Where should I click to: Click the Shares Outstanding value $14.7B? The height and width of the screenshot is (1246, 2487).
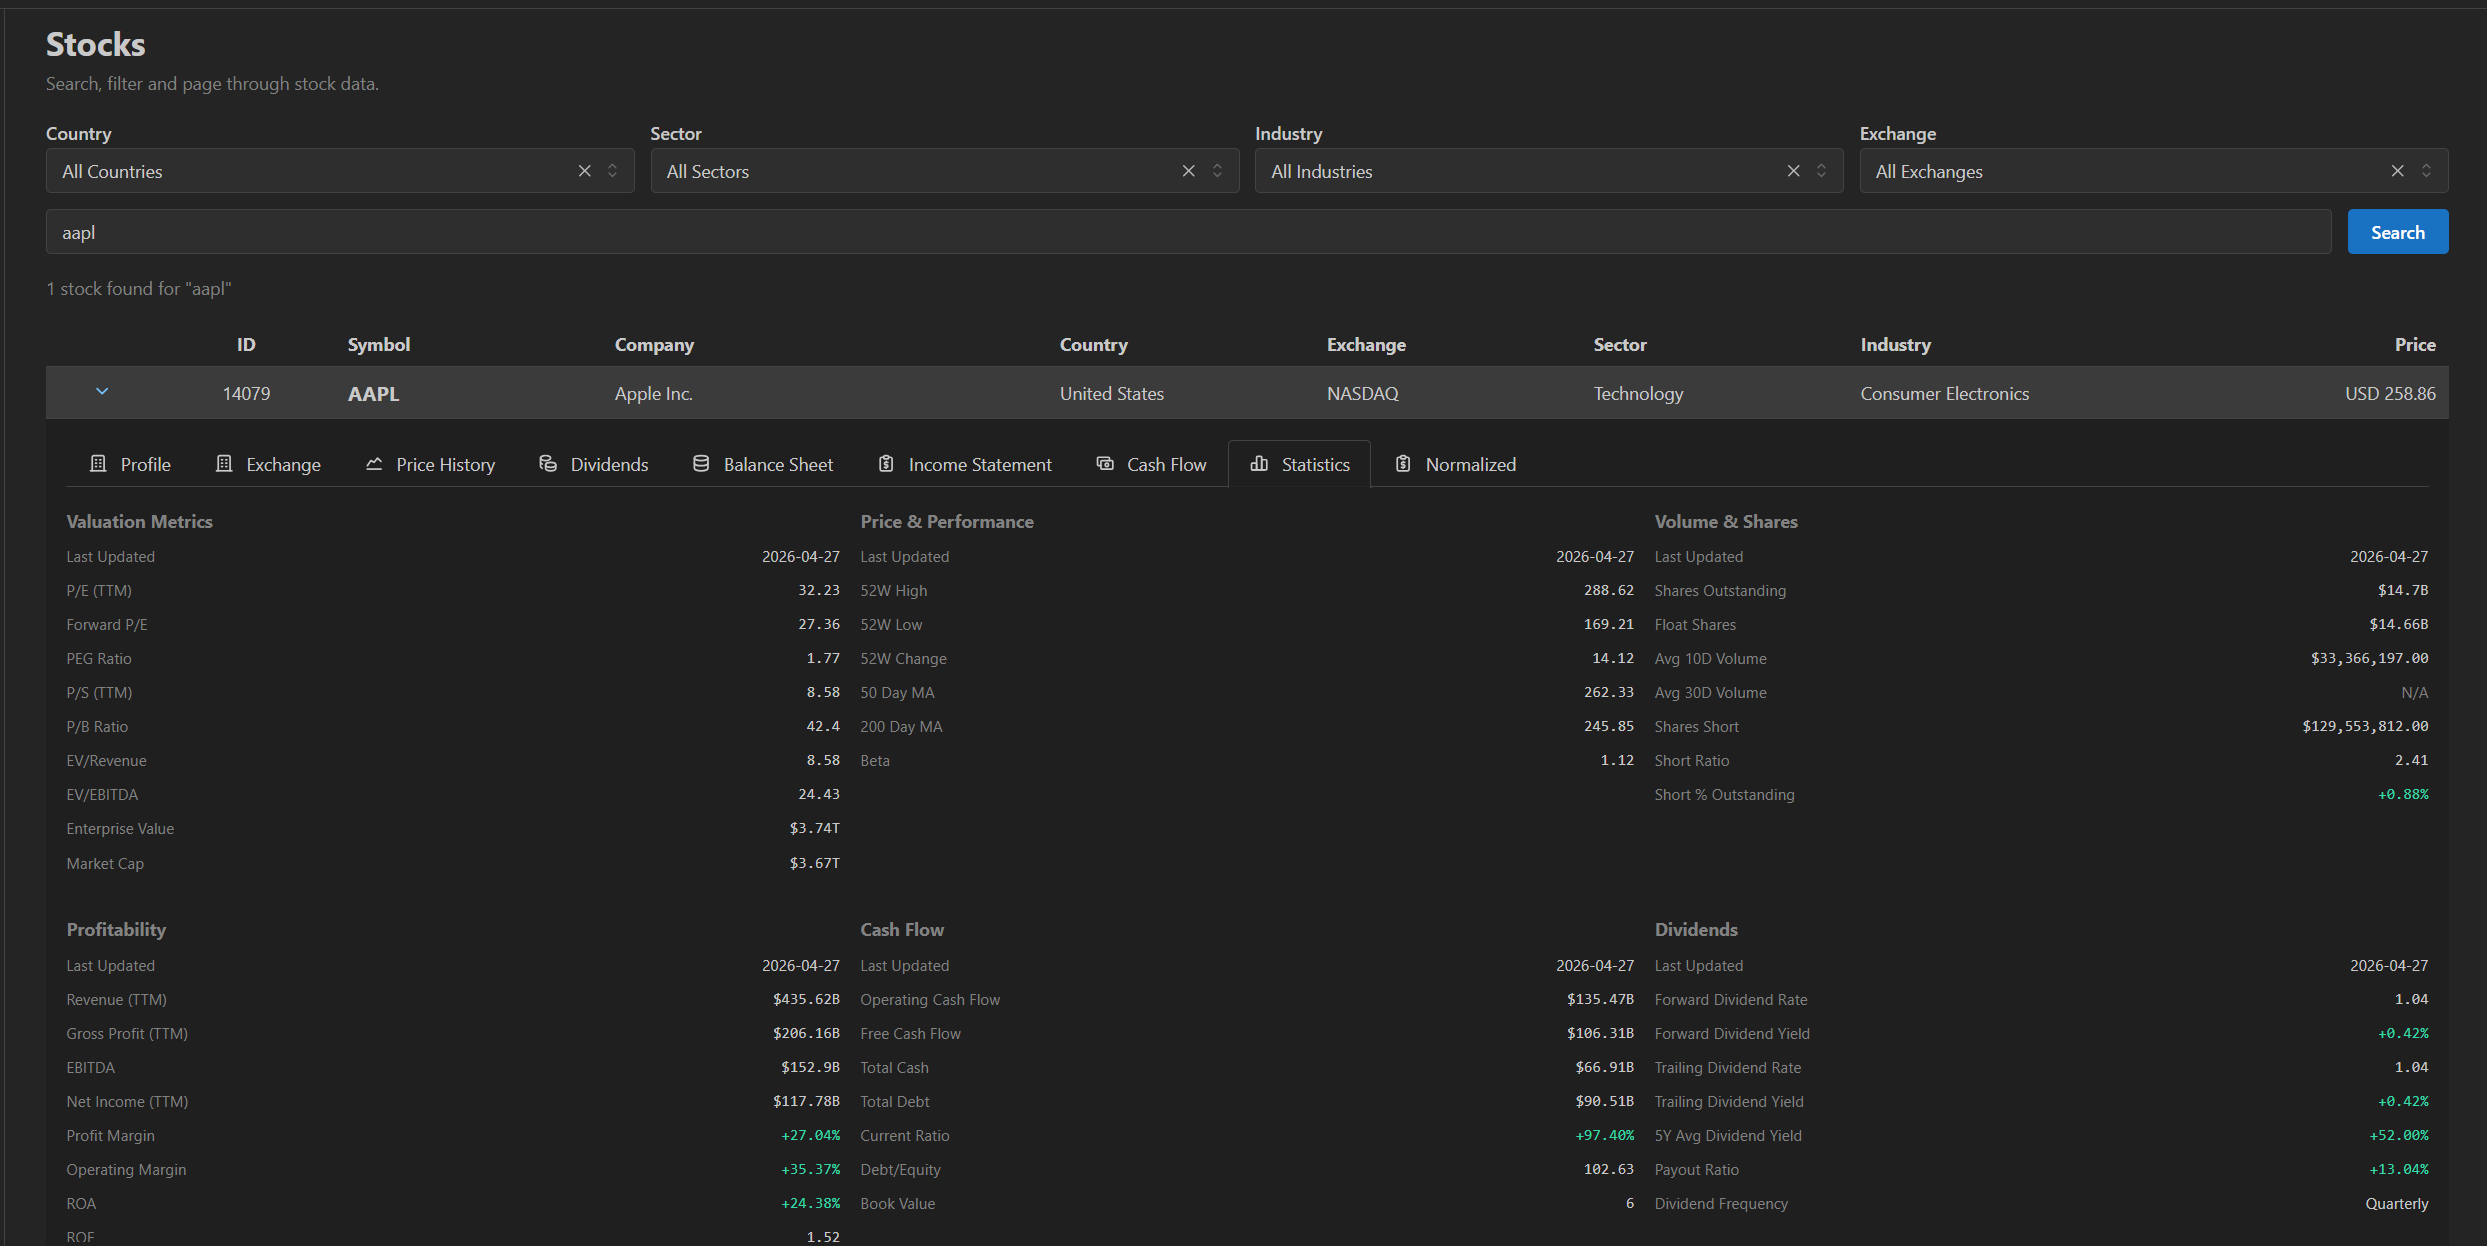coord(2403,591)
